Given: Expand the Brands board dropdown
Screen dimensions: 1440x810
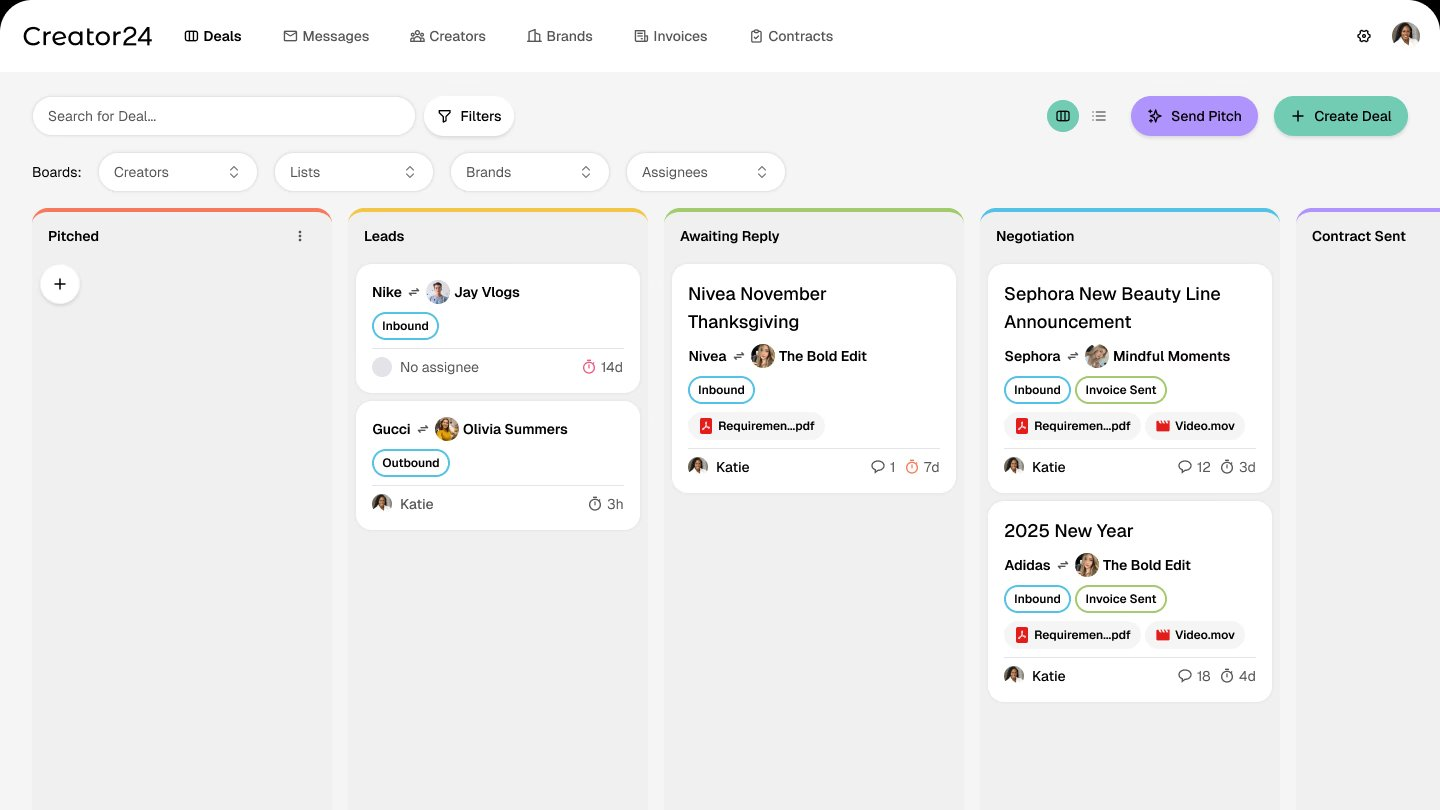Looking at the screenshot, I should (530, 172).
